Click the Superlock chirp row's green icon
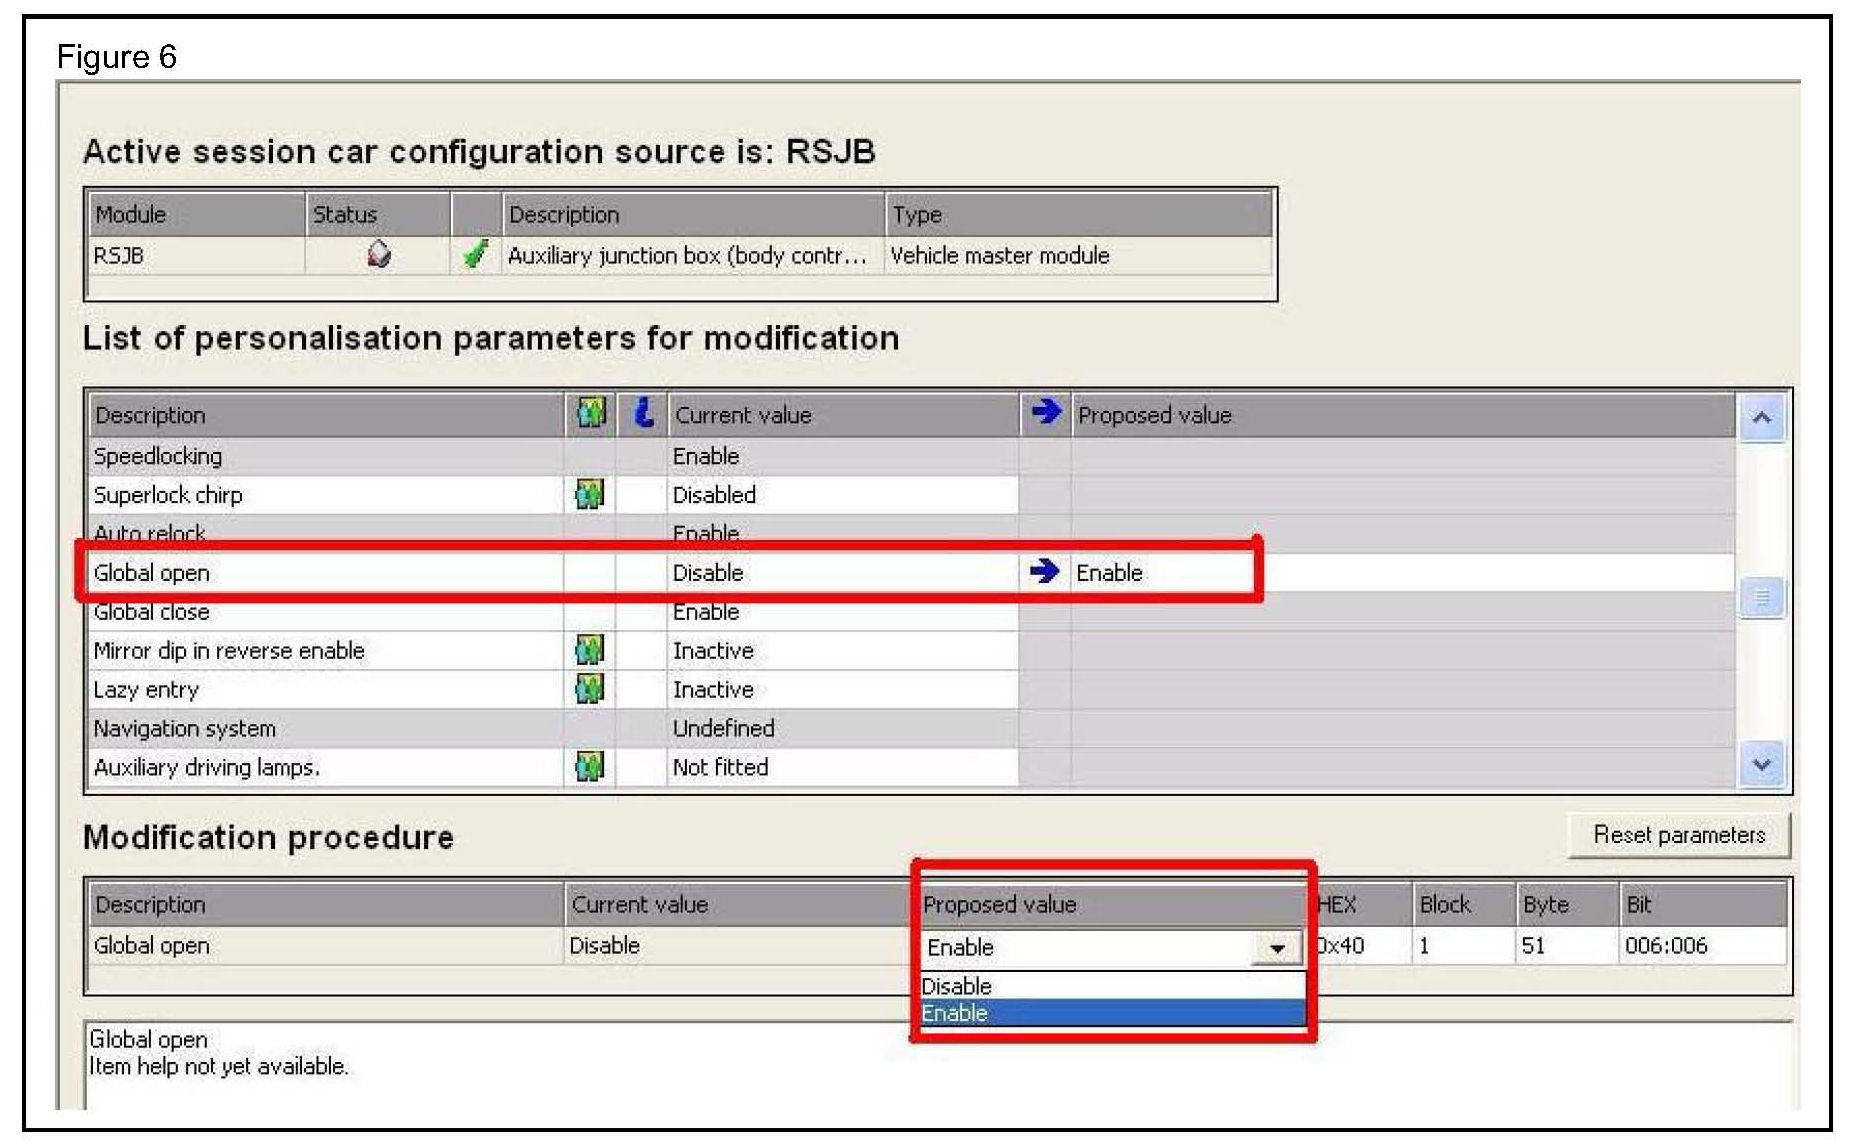This screenshot has height=1142, width=1854. click(x=590, y=494)
